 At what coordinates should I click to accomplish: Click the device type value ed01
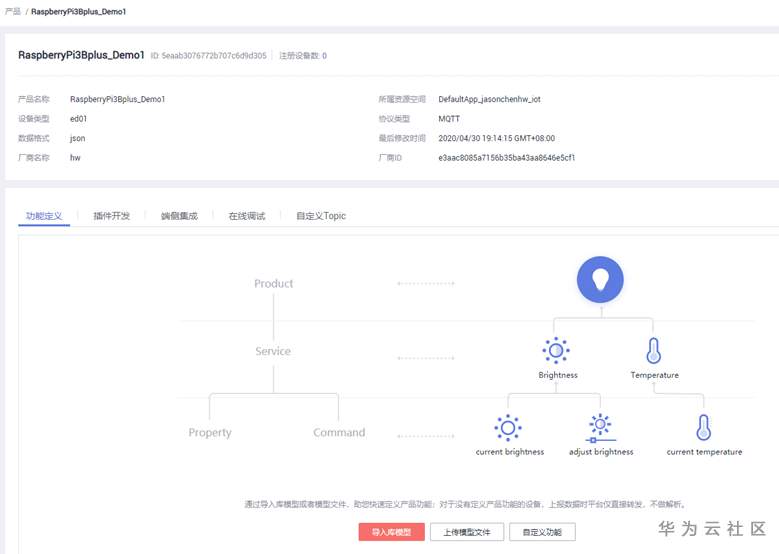tap(78, 119)
